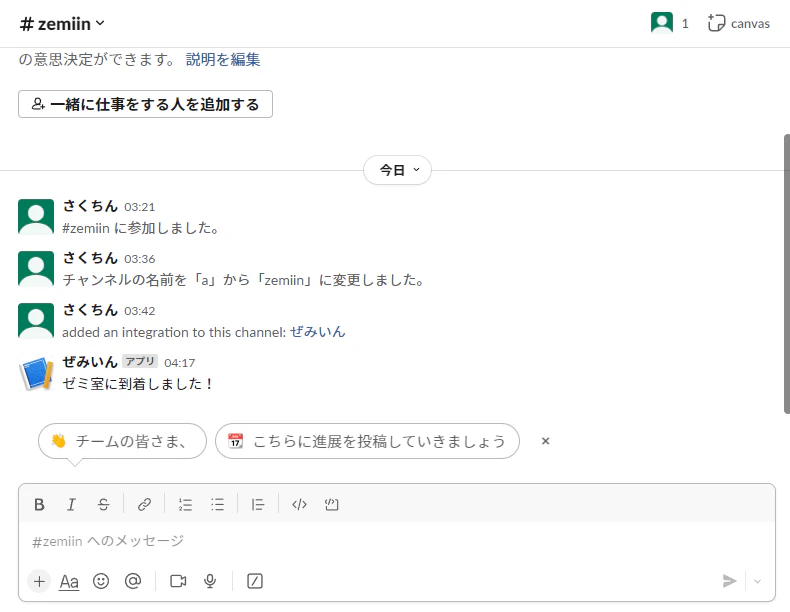Image resolution: width=790 pixels, height=612 pixels.
Task: Dismiss the message suggestions
Action: [545, 441]
